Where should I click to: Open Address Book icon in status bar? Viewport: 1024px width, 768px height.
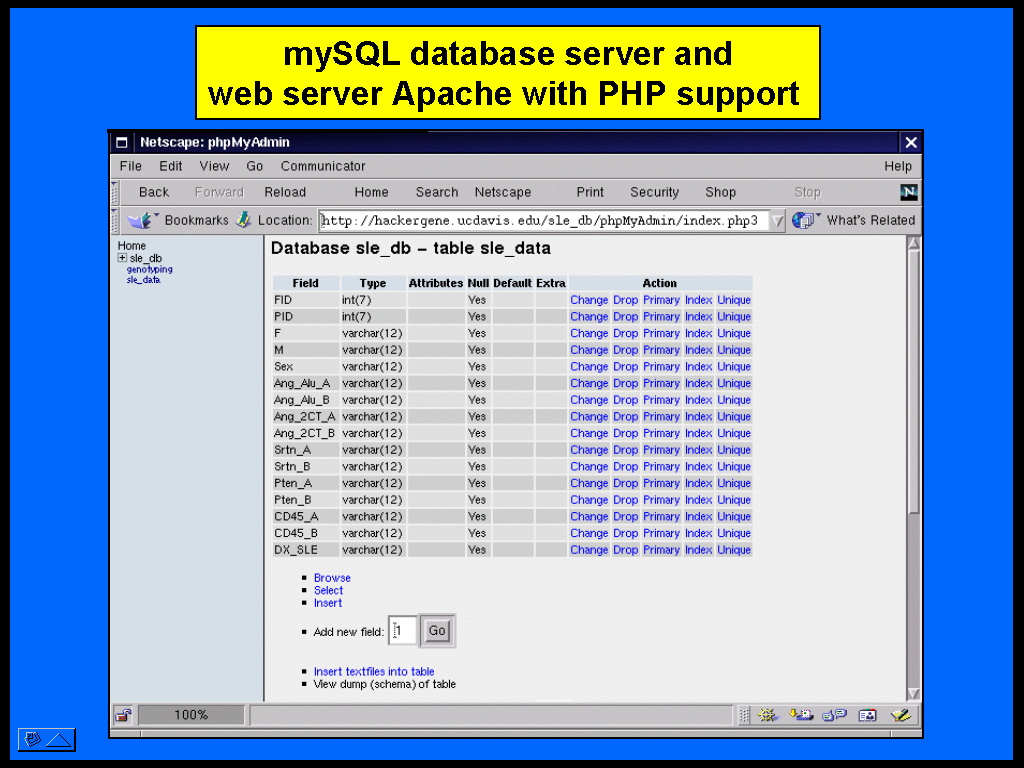coord(867,715)
